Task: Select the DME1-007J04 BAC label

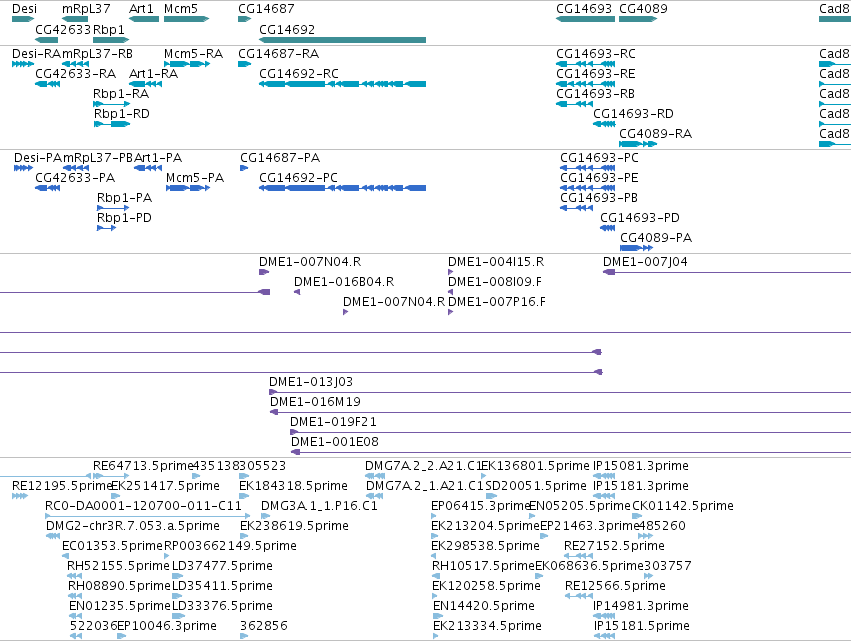Action: 645,262
